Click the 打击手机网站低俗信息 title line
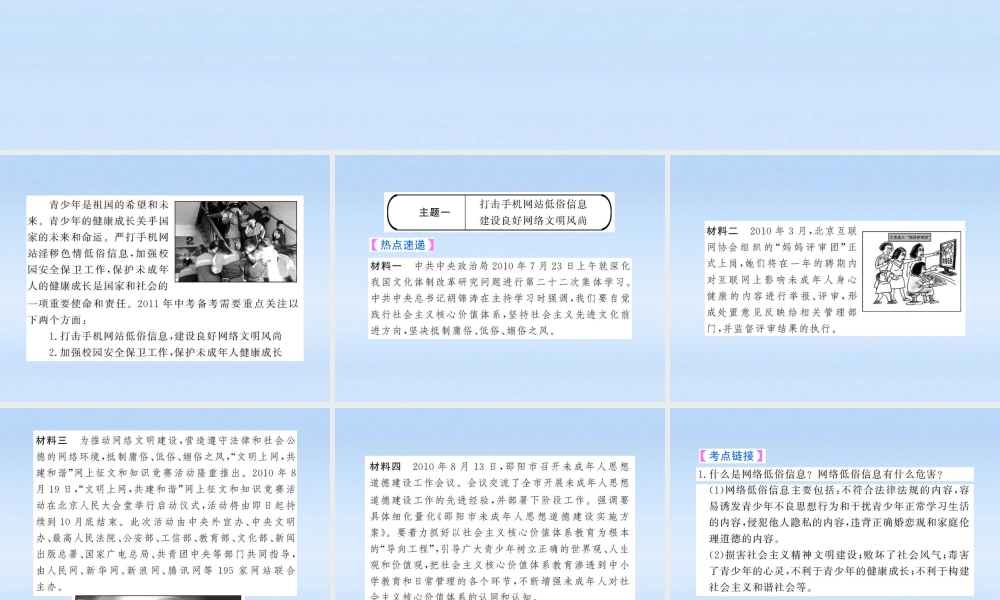 pyautogui.click(x=533, y=204)
